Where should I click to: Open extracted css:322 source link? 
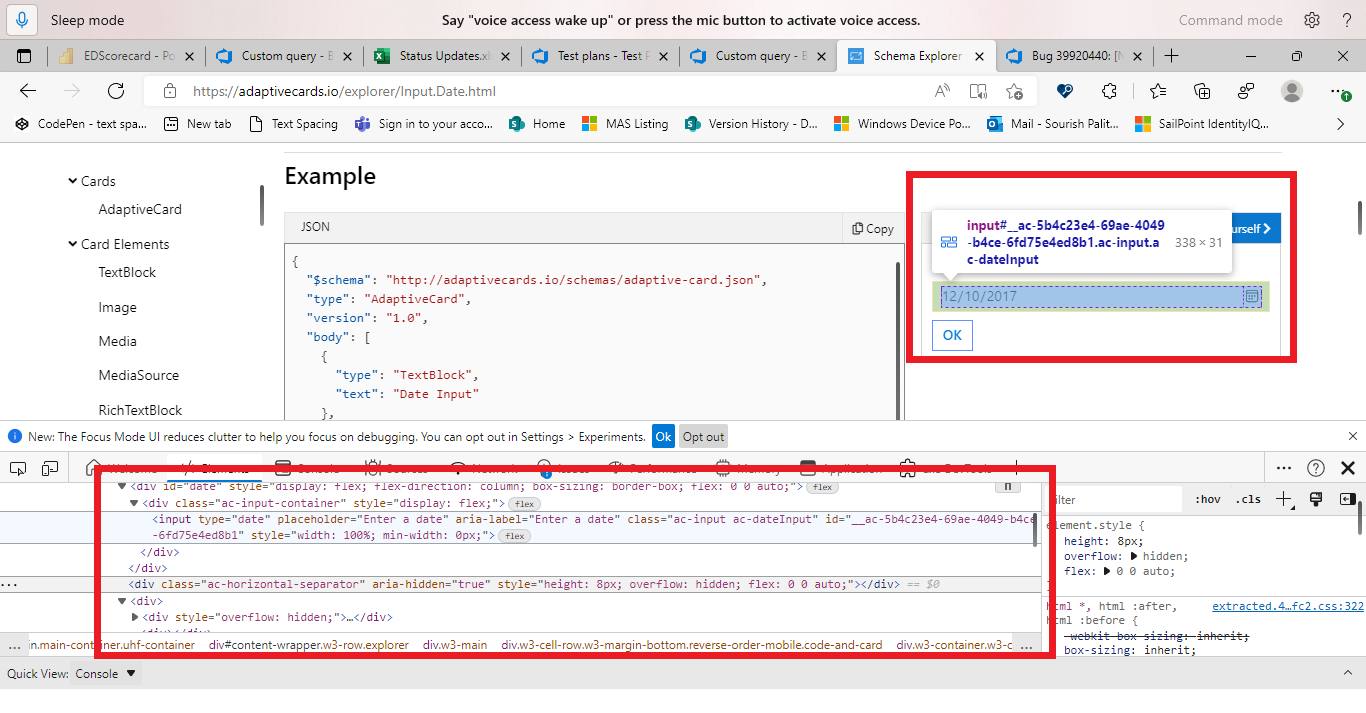(1288, 606)
